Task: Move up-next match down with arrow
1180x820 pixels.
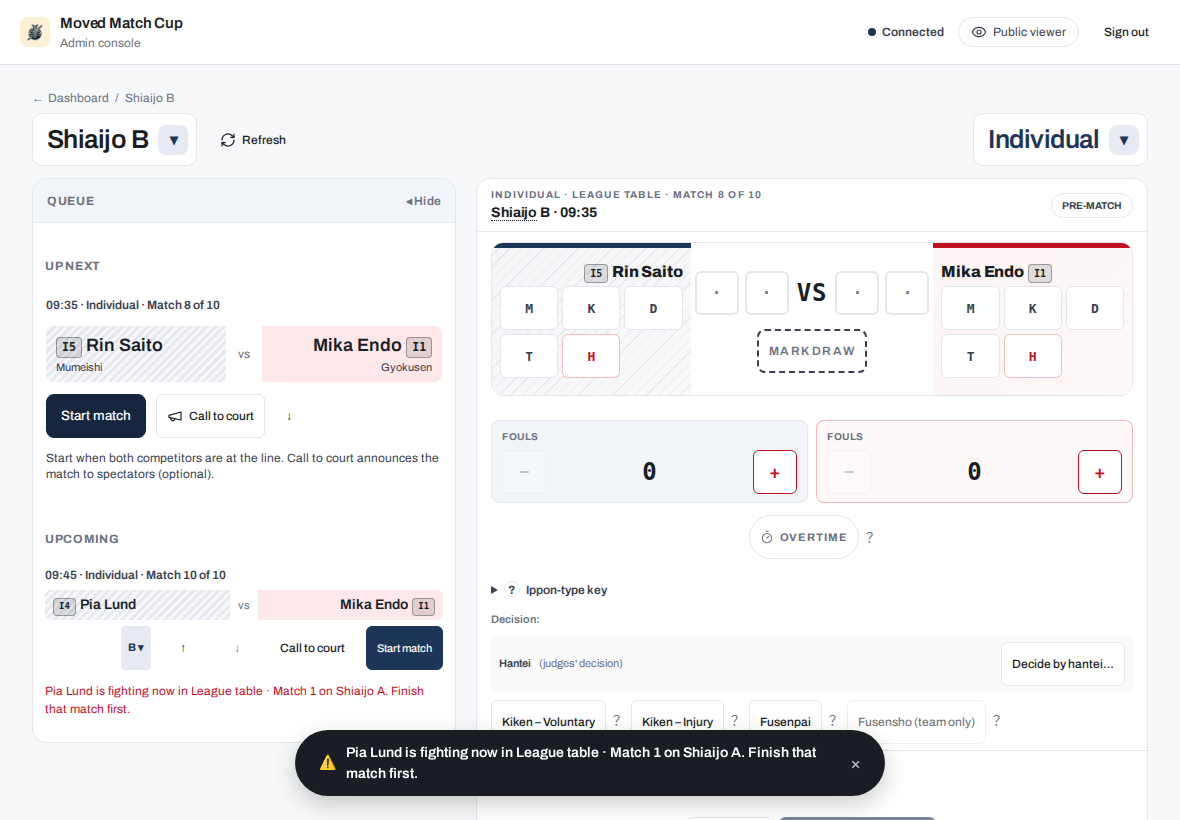Action: tap(289, 416)
